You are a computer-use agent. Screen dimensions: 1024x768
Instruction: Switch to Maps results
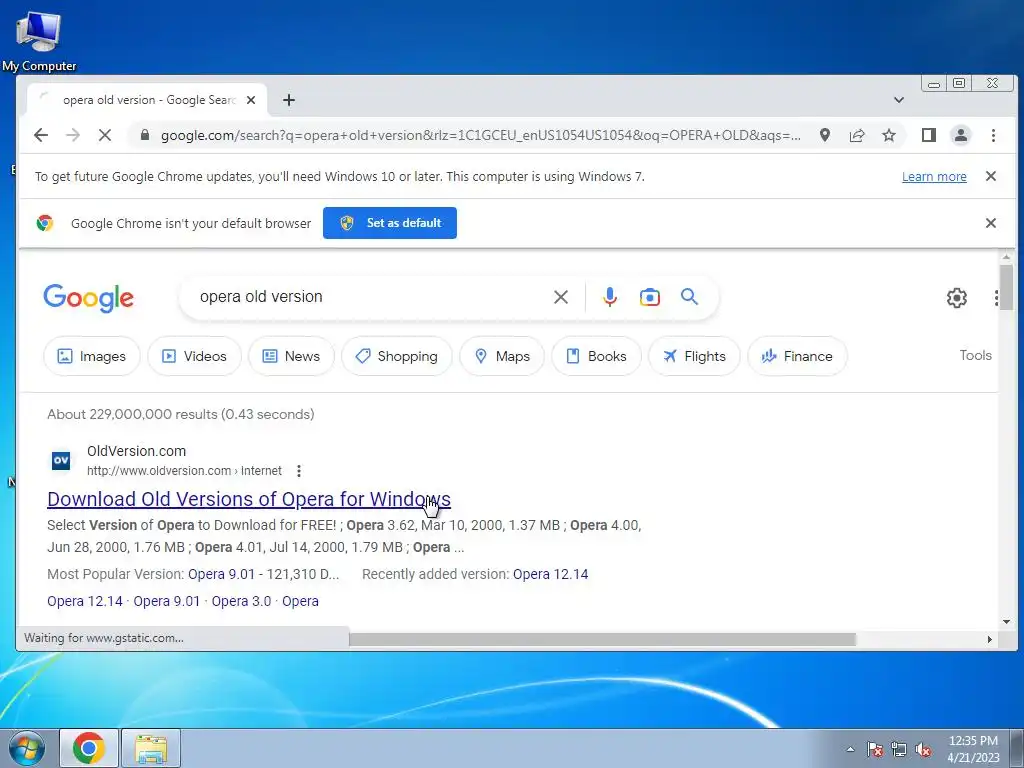click(x=502, y=356)
